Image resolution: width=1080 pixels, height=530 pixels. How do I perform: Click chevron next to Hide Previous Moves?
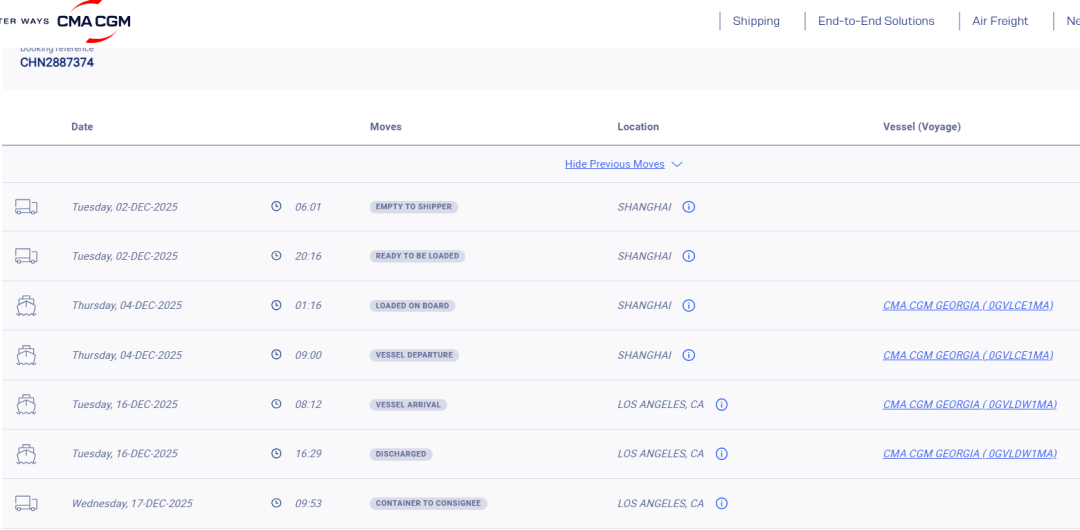677,164
